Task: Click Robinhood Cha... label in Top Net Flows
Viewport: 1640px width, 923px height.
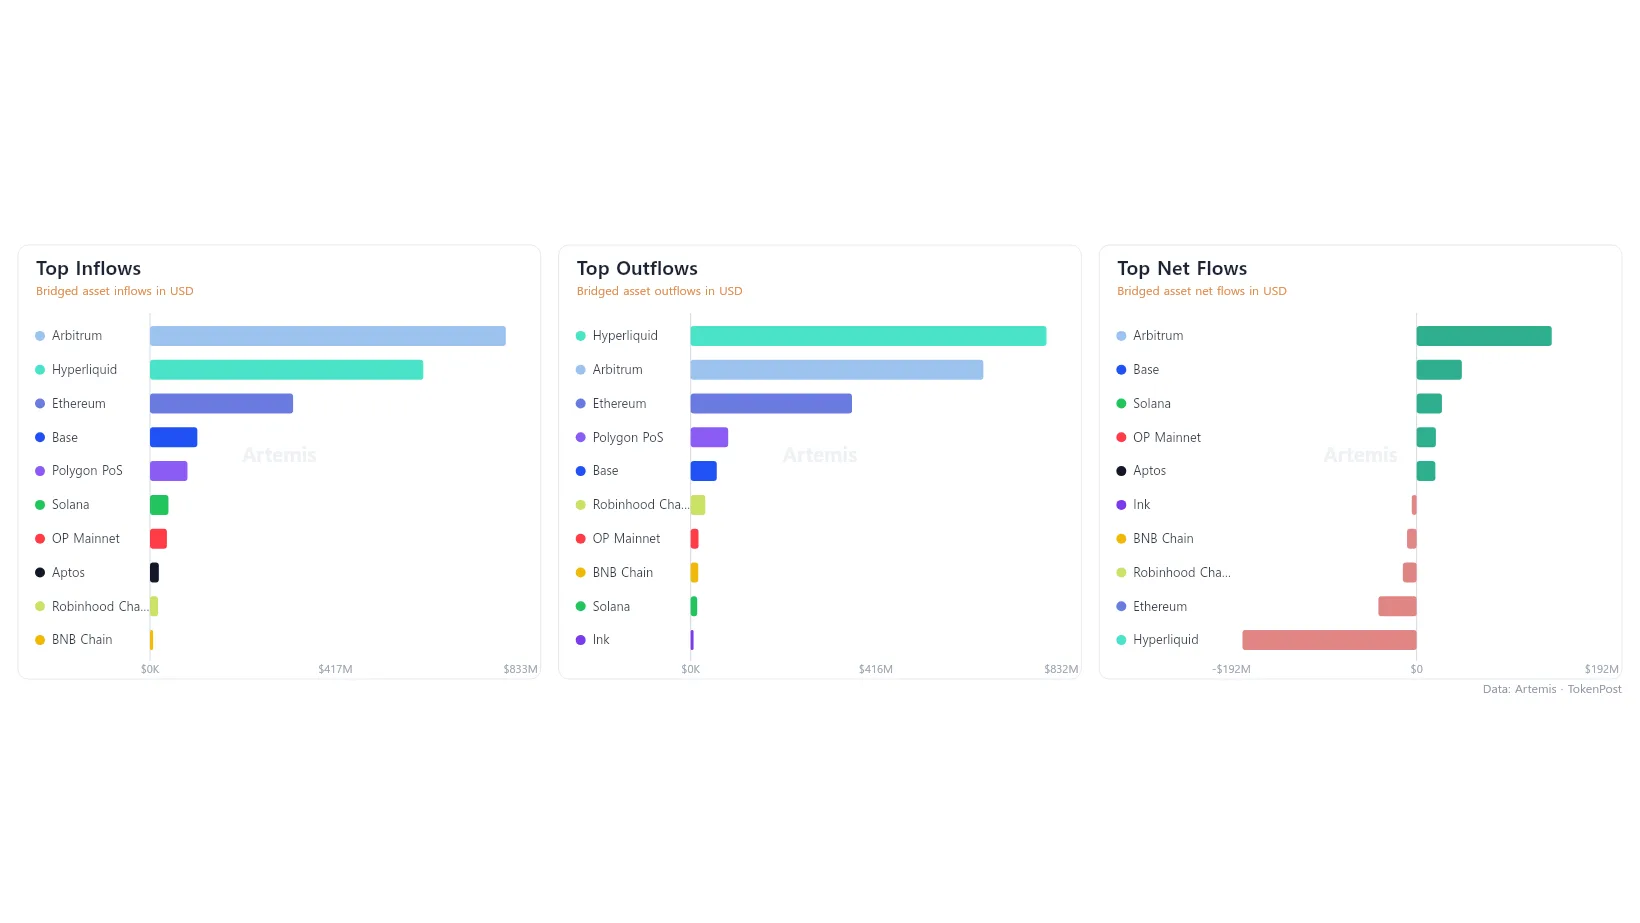Action: (1182, 573)
